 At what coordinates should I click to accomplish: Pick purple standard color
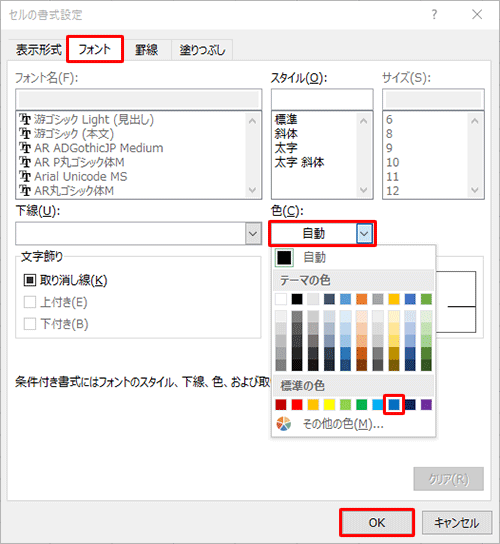[x=426, y=405]
